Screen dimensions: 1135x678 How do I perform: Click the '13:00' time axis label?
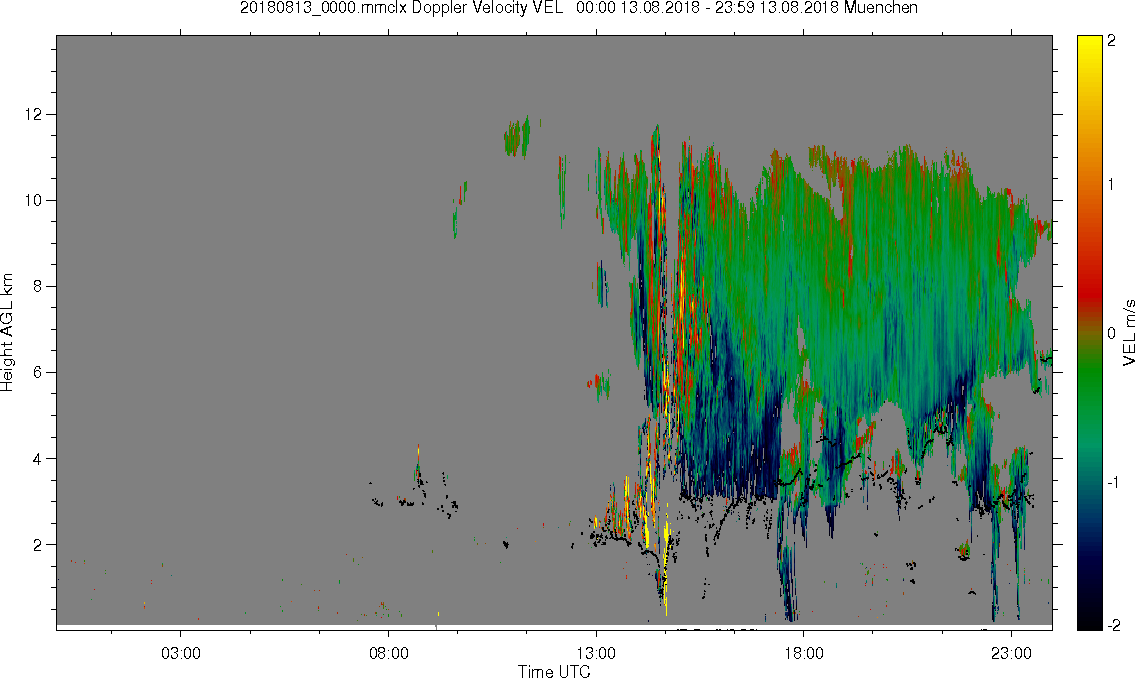coord(596,654)
